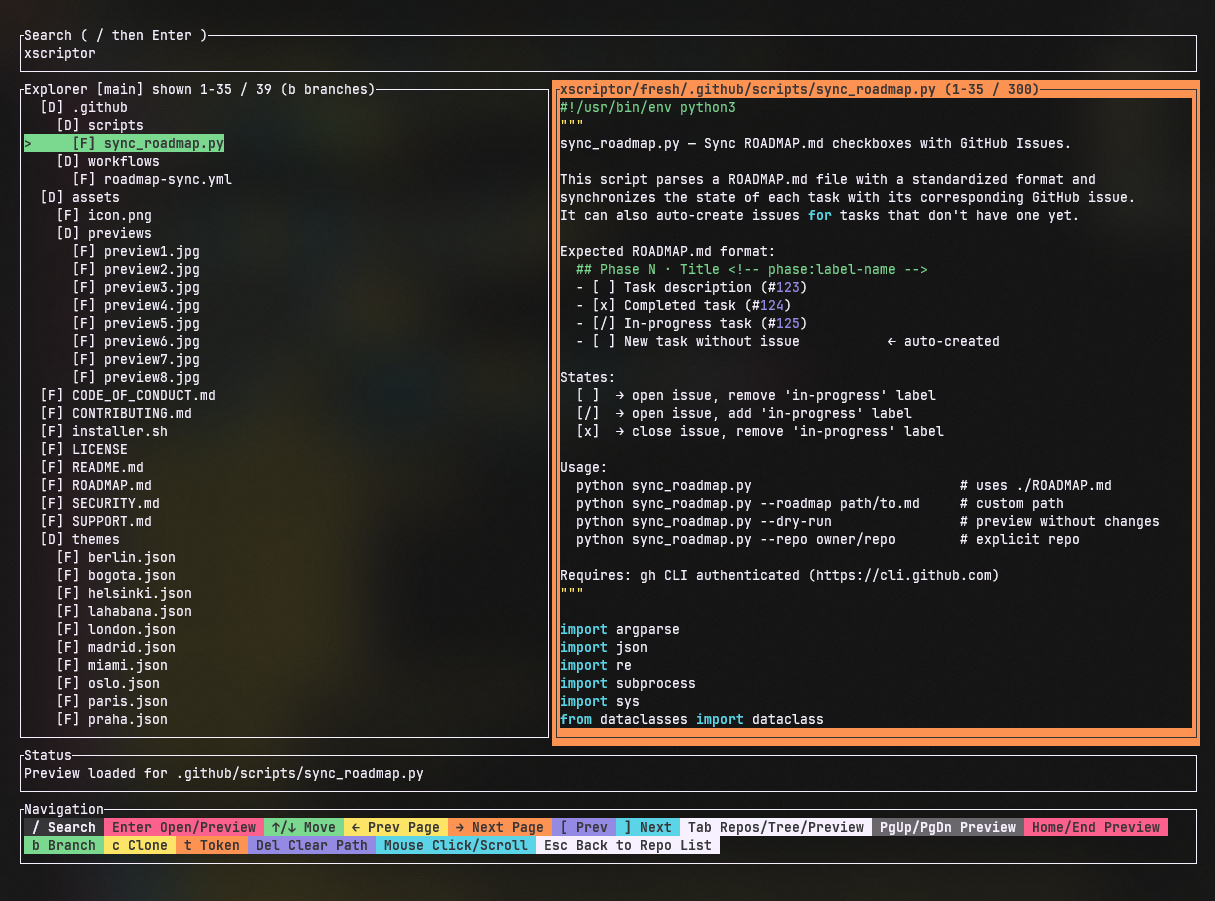Click '→ Next Page' navigation key
Screen dimensions: 1215x901
tap(500, 827)
